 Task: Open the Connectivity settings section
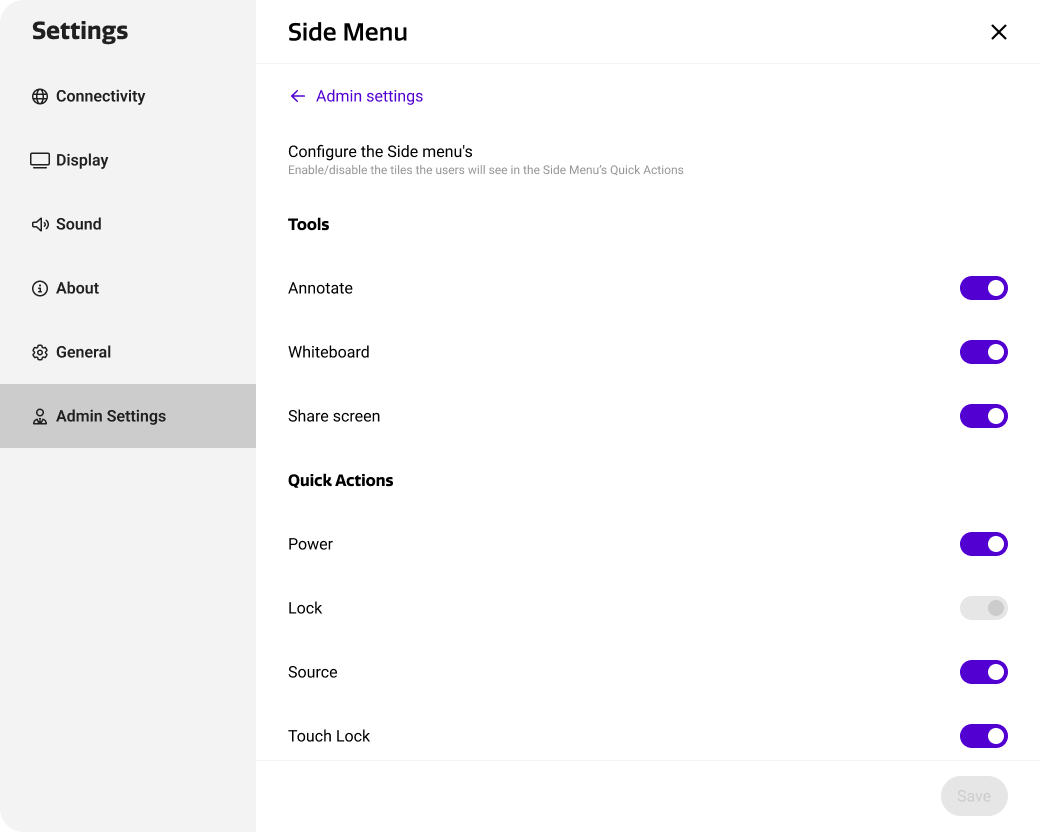coord(101,96)
